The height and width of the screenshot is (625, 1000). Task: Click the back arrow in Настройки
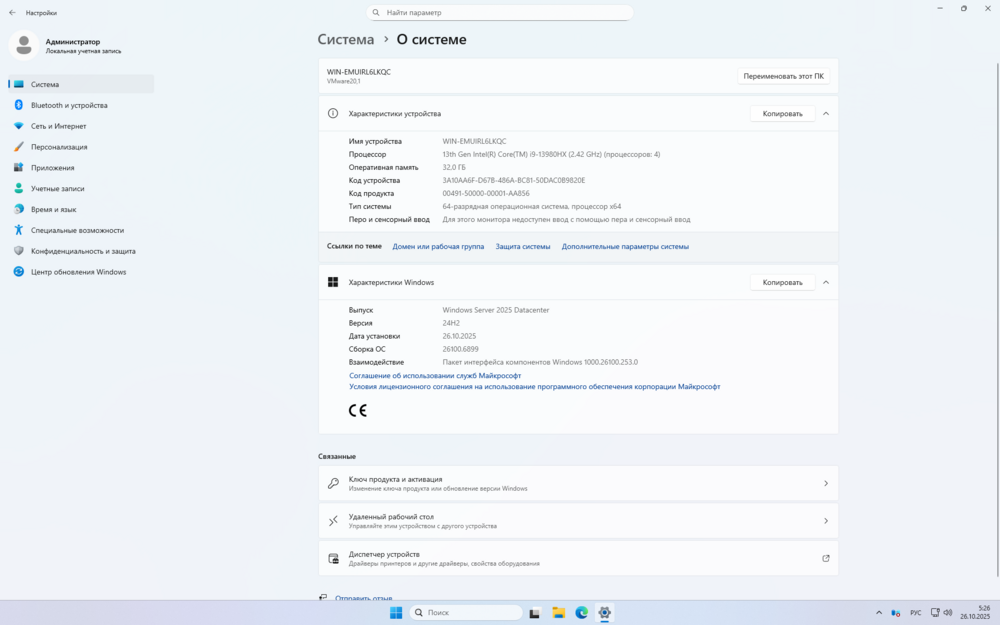(12, 13)
